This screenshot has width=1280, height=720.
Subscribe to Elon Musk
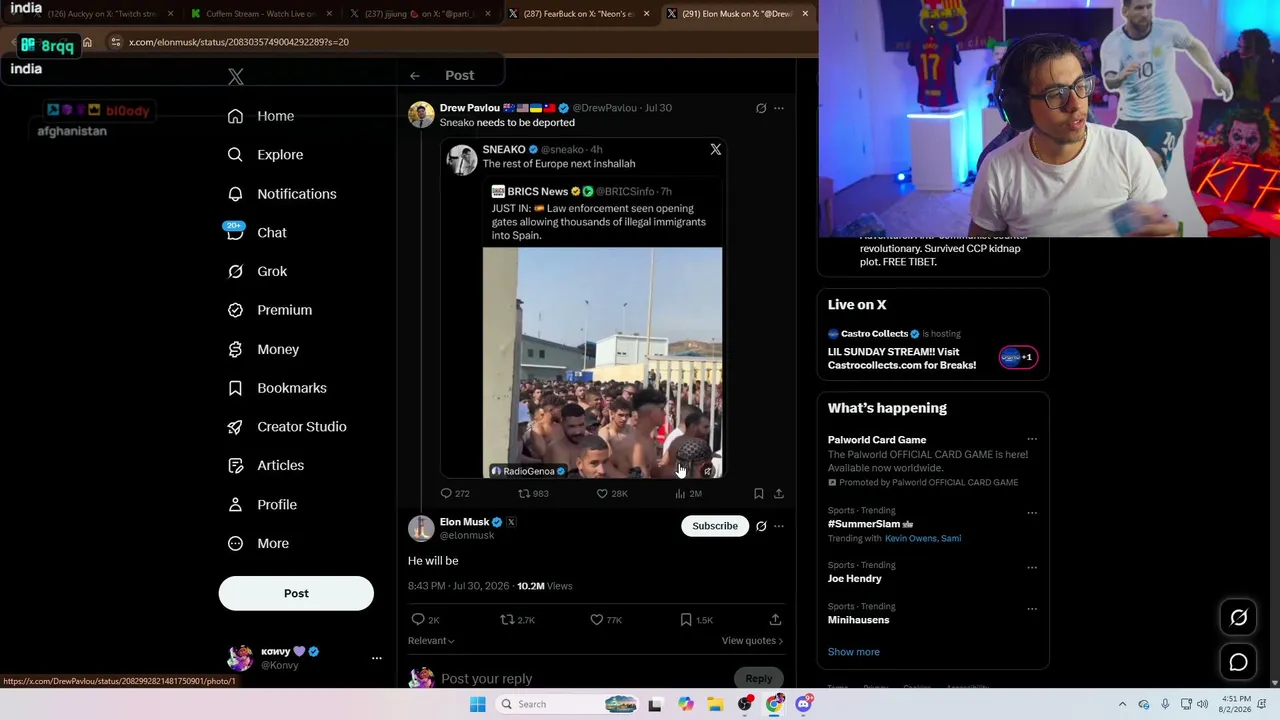click(x=715, y=526)
